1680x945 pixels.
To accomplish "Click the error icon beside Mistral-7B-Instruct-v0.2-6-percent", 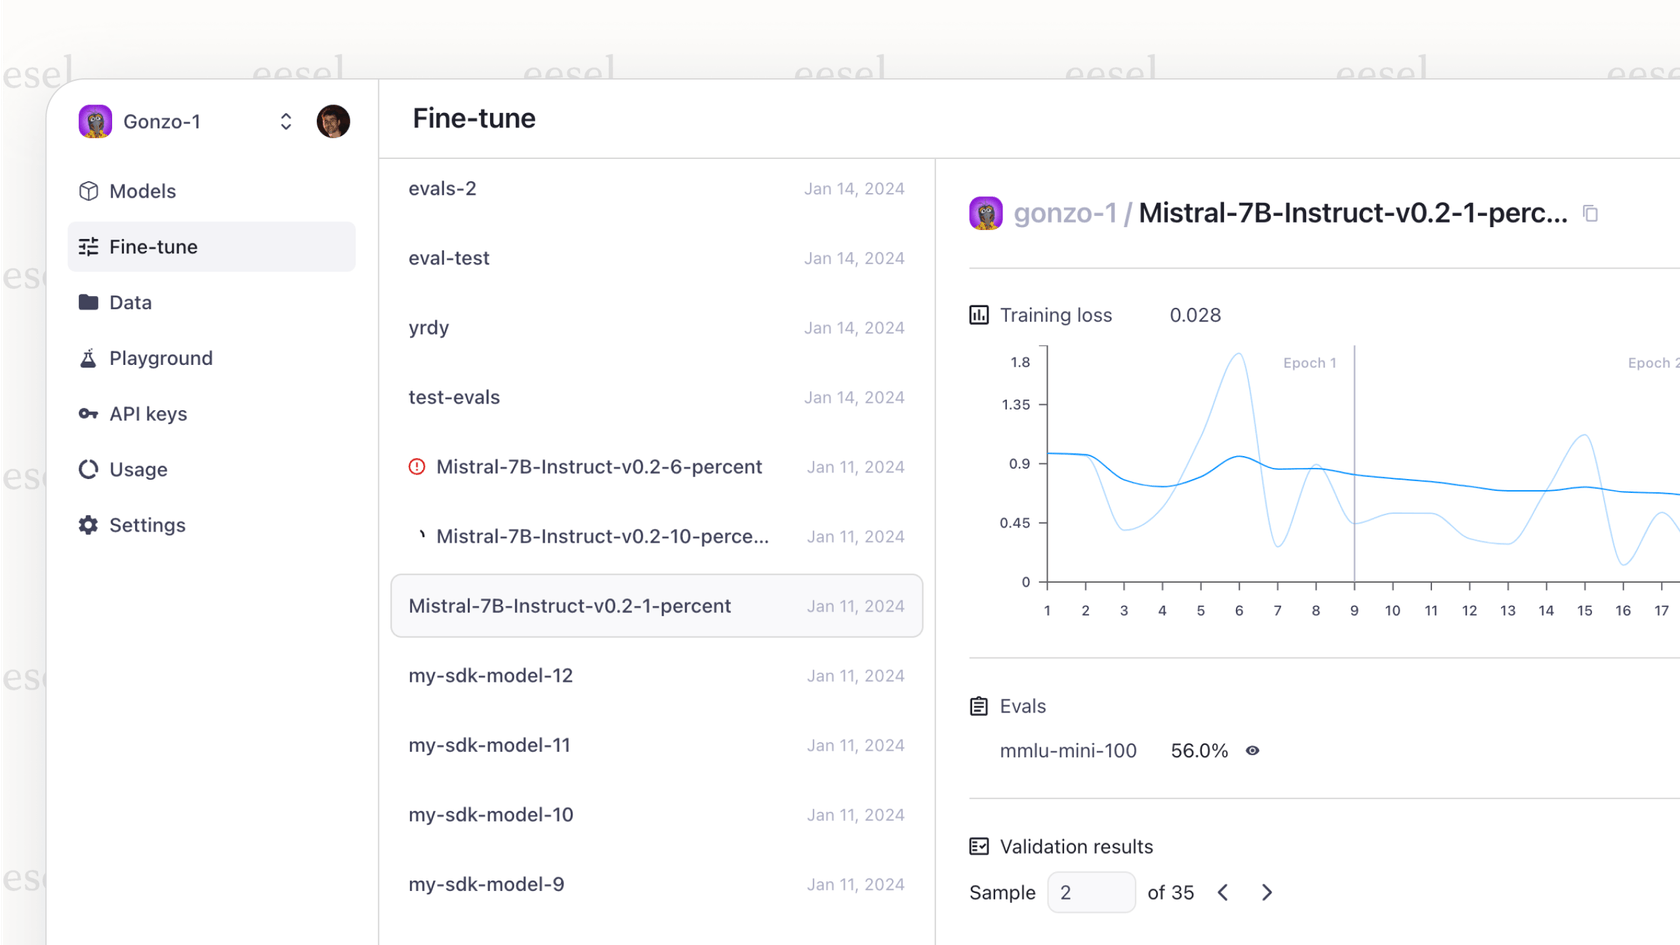I will [x=417, y=466].
